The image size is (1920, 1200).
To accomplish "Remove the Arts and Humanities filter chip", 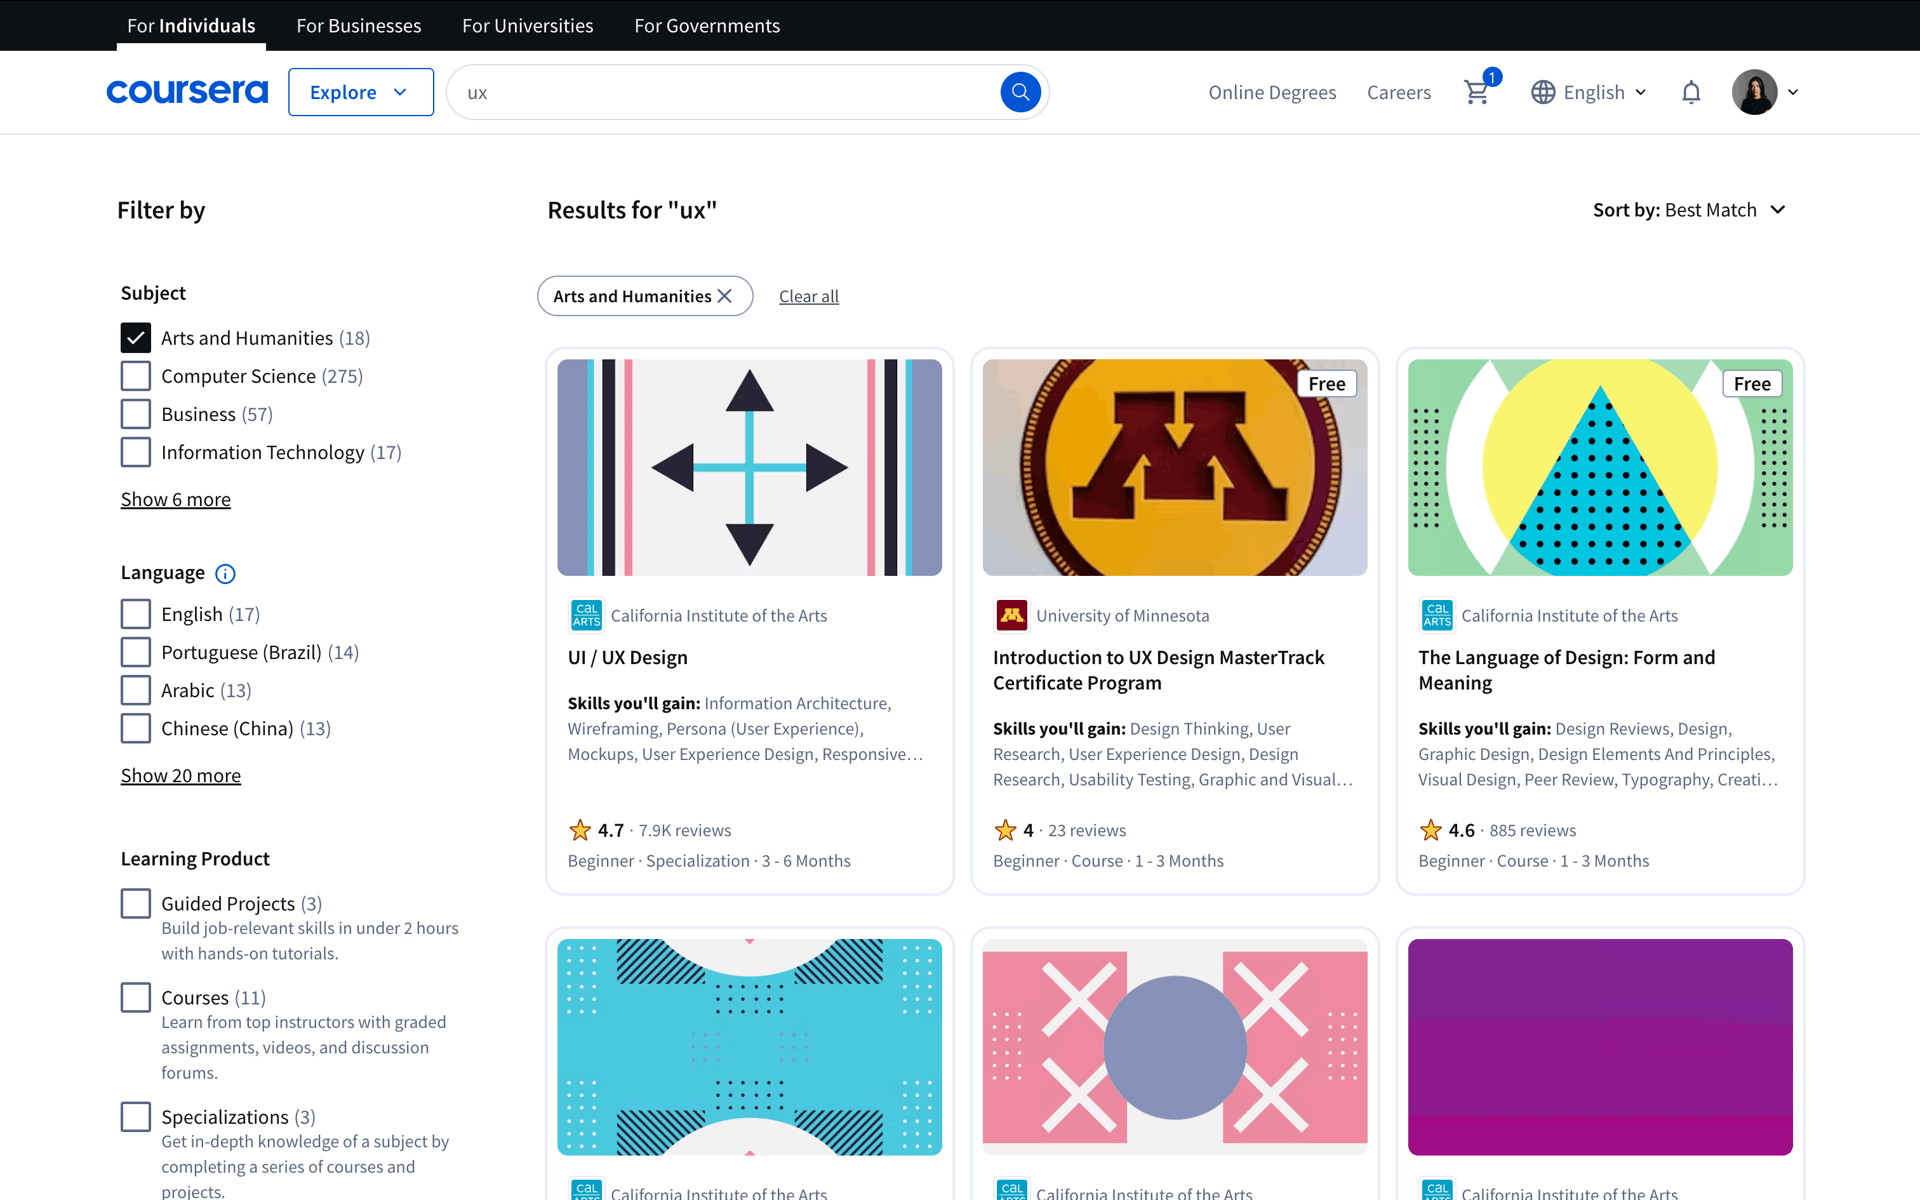I will pyautogui.click(x=725, y=296).
